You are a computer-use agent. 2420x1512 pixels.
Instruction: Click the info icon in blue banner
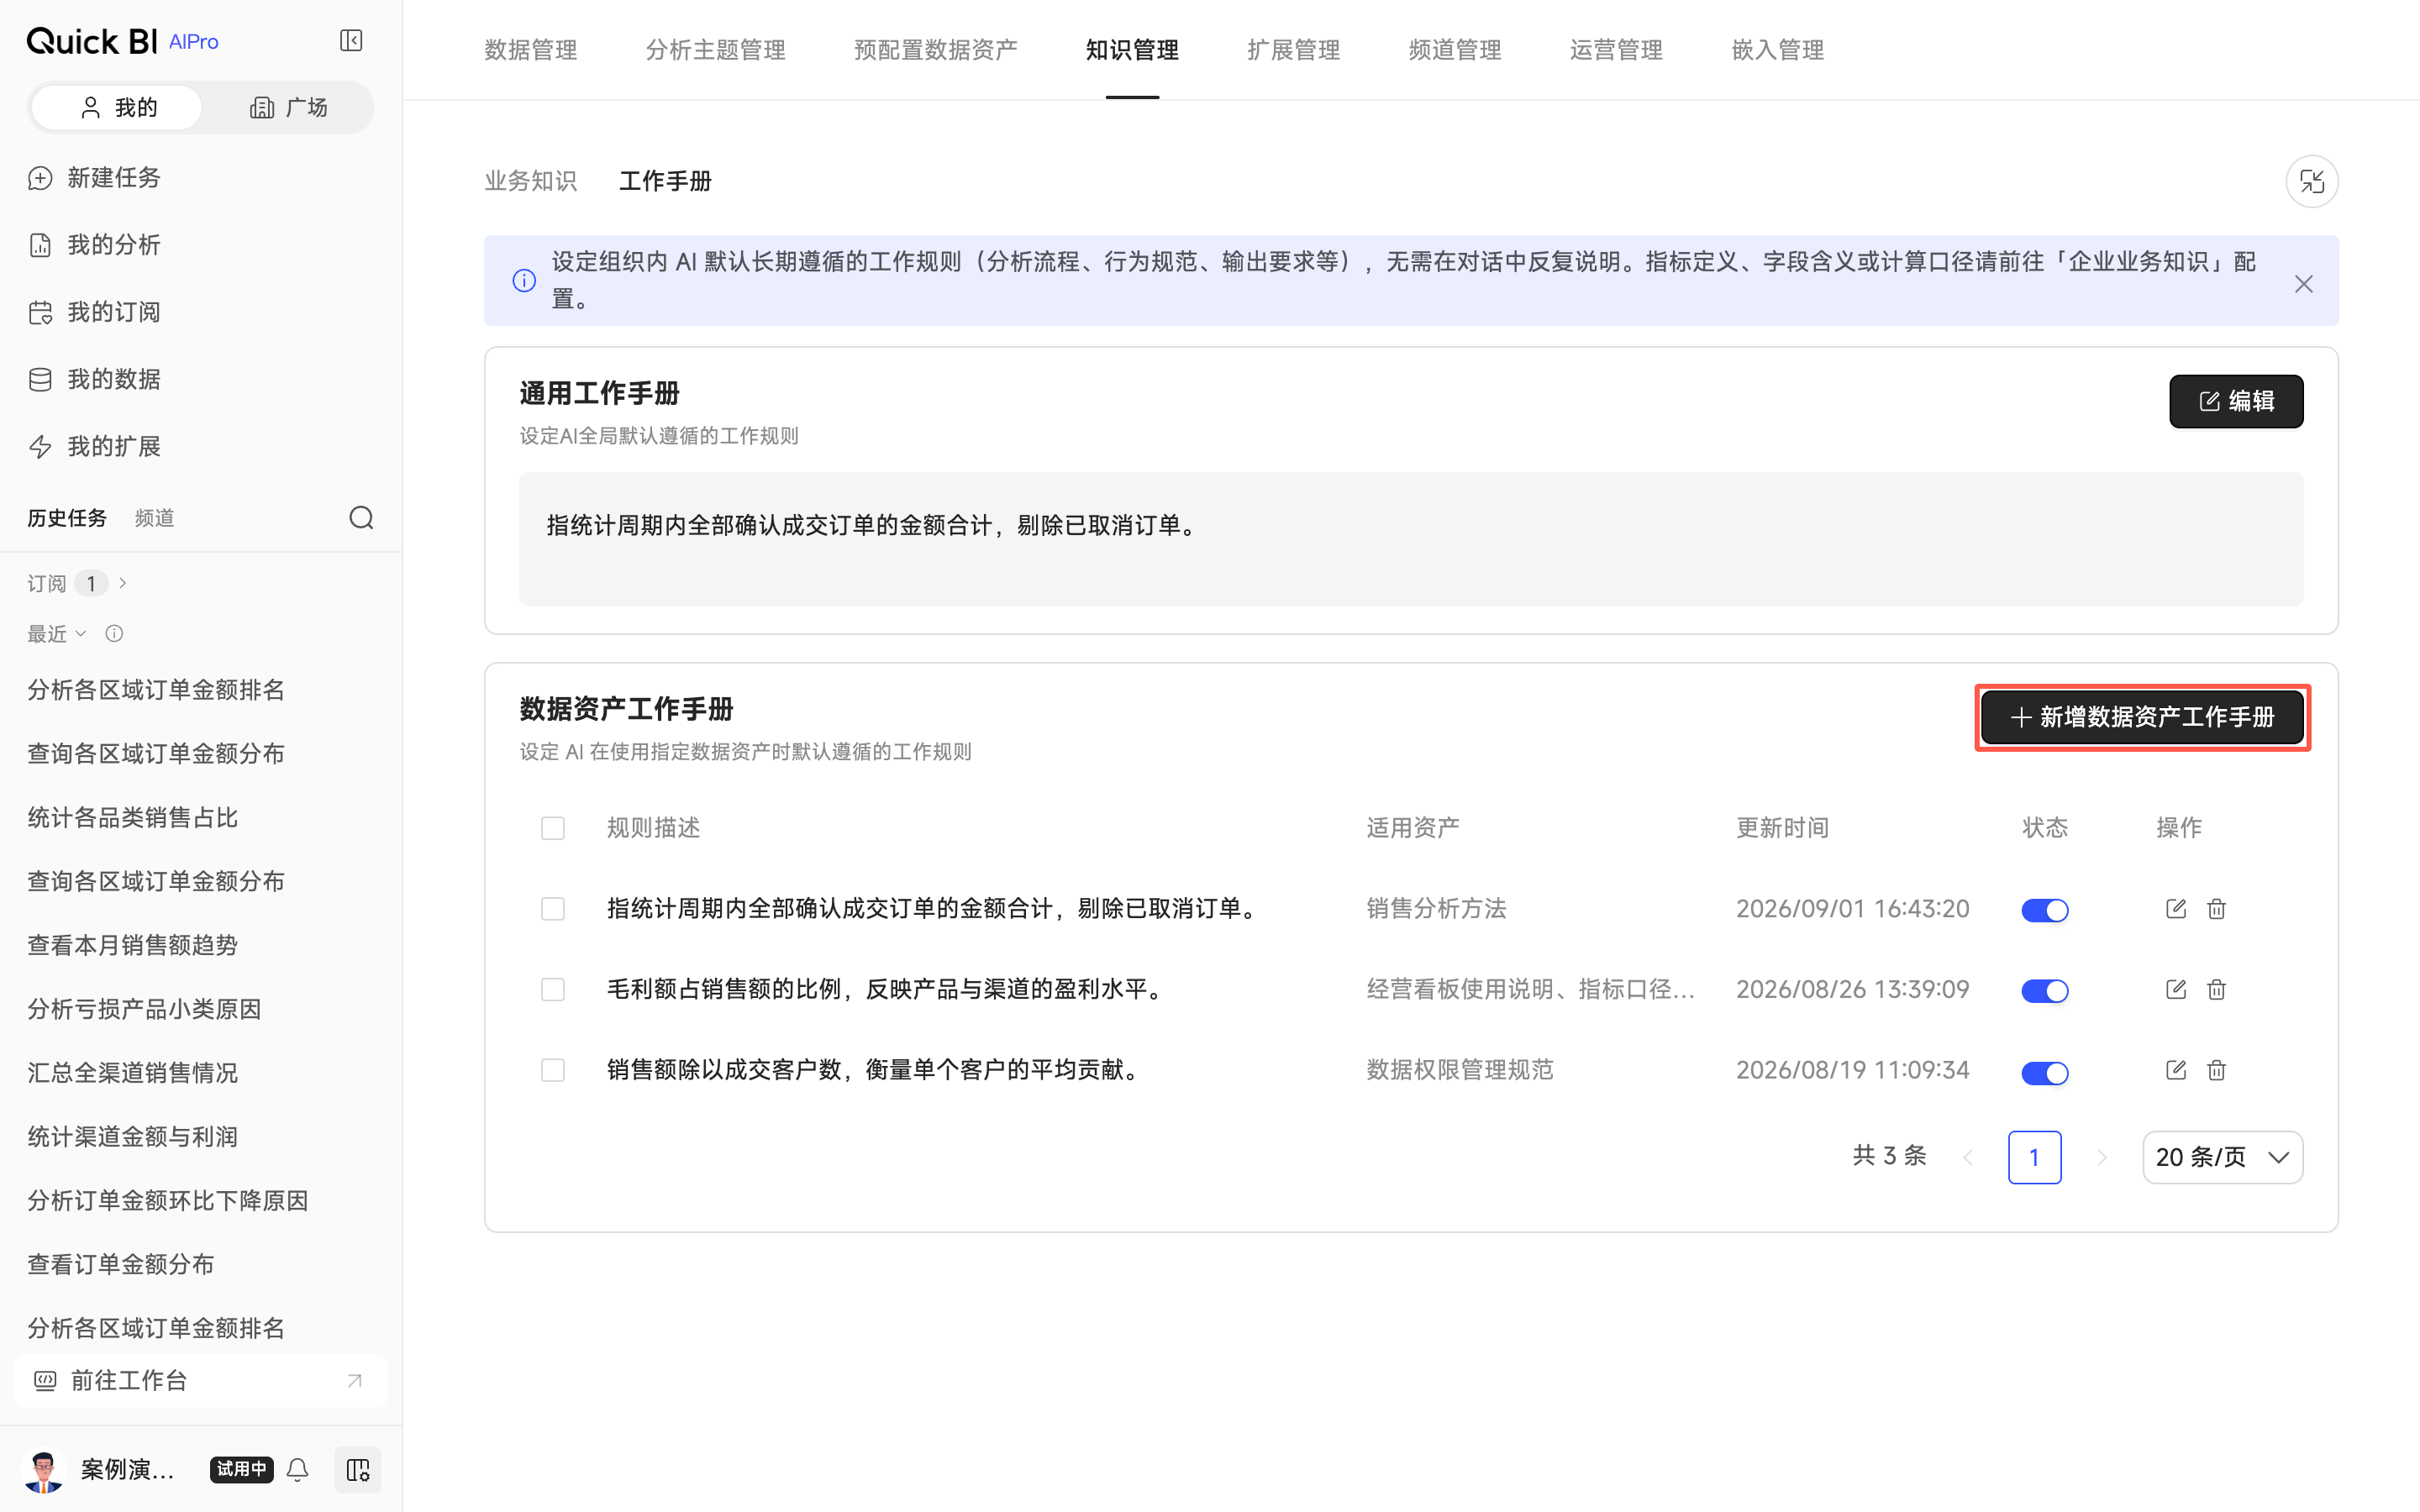click(524, 280)
